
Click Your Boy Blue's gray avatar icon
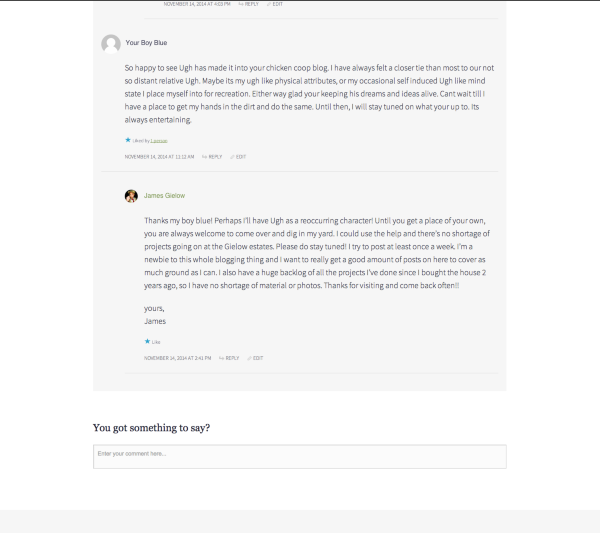point(111,43)
